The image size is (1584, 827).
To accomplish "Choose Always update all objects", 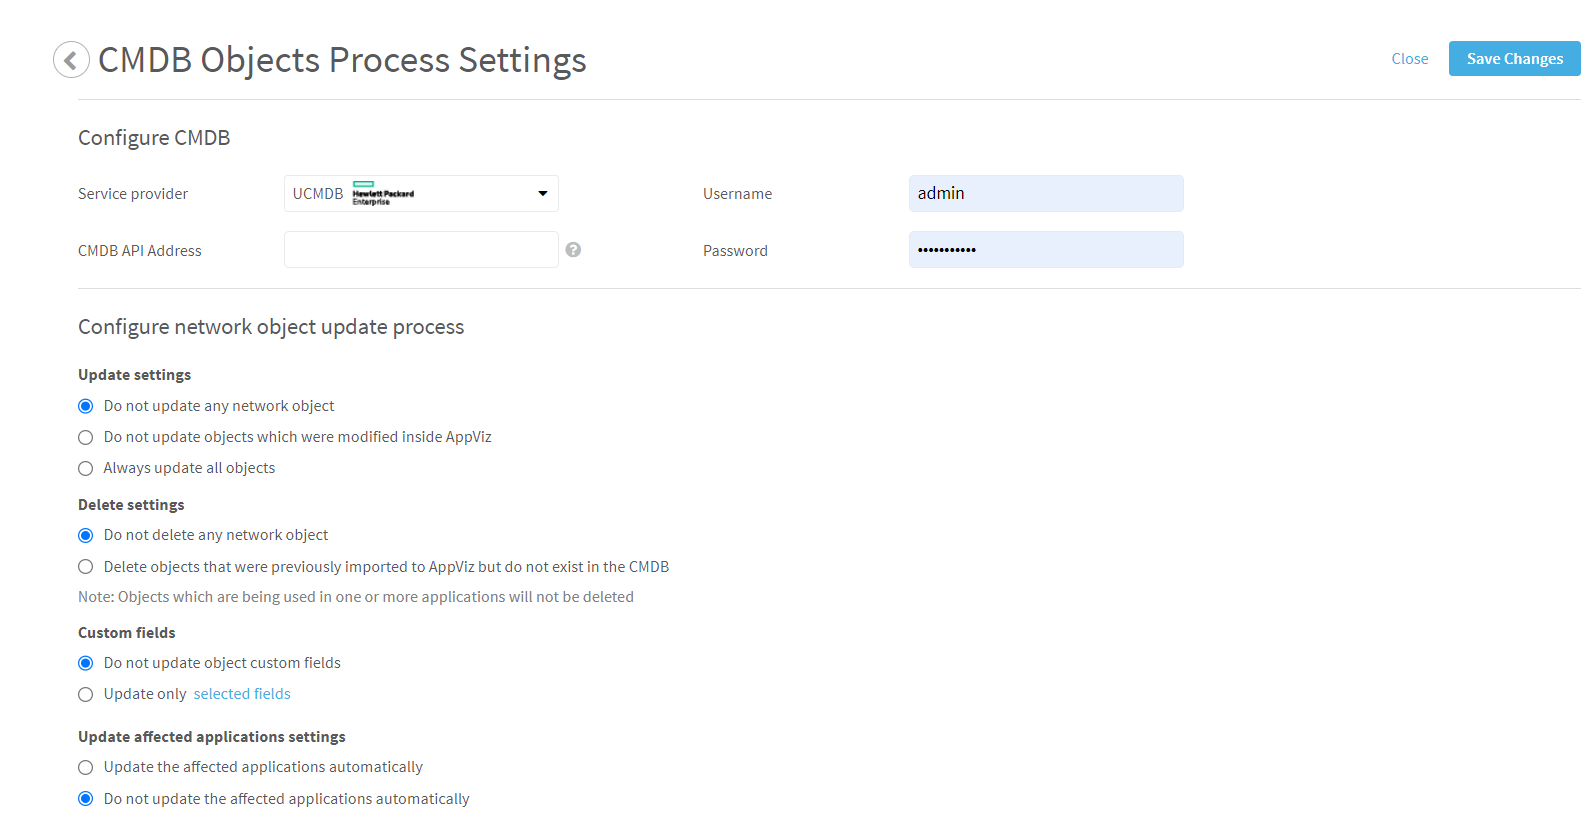I will (86, 468).
